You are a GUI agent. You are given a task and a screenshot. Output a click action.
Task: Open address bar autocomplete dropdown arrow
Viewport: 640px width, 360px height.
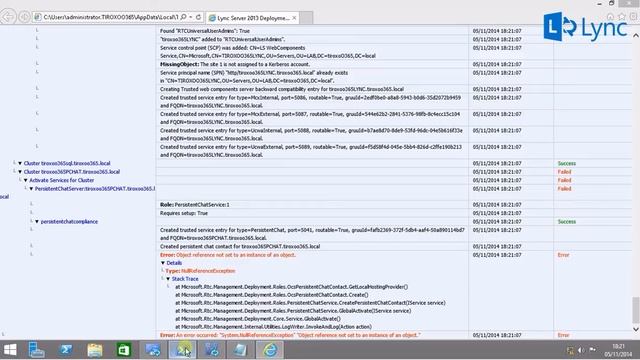click(x=191, y=17)
